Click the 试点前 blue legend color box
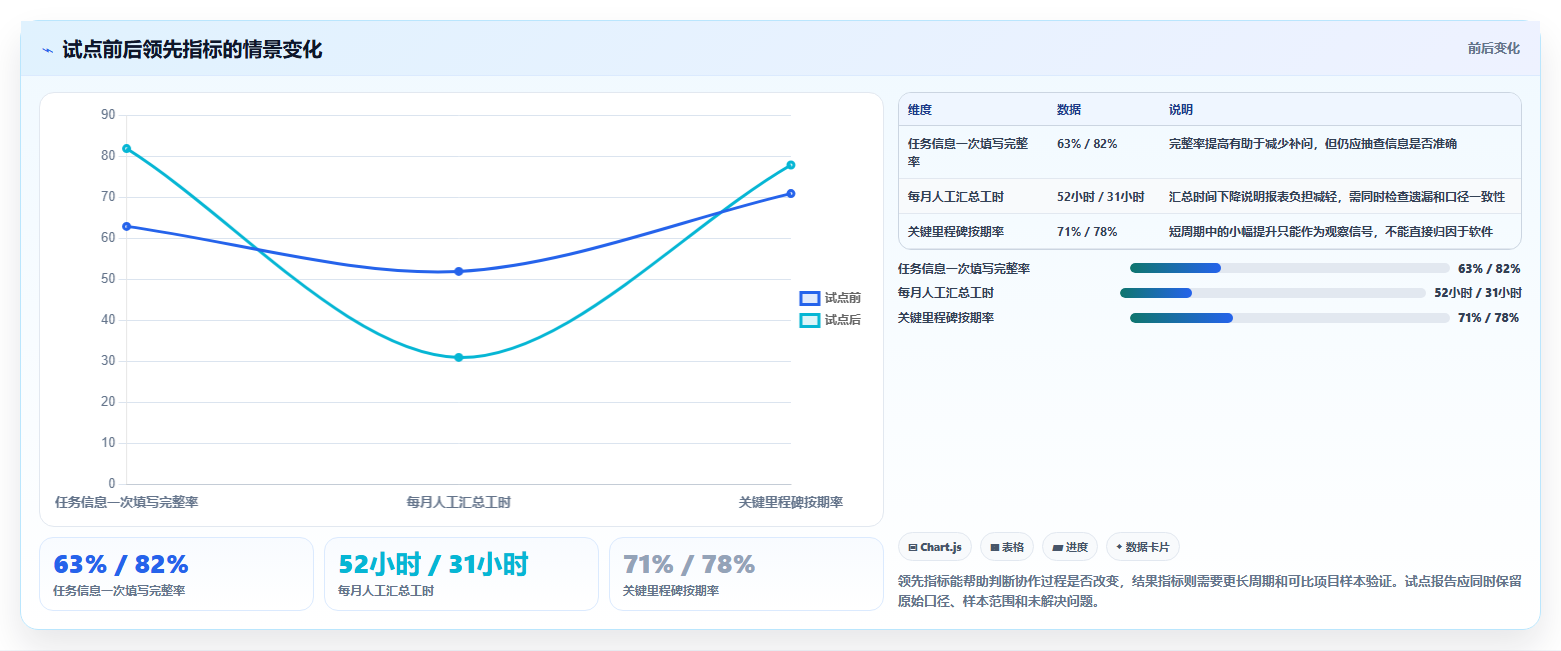The image size is (1561, 651). (x=810, y=298)
